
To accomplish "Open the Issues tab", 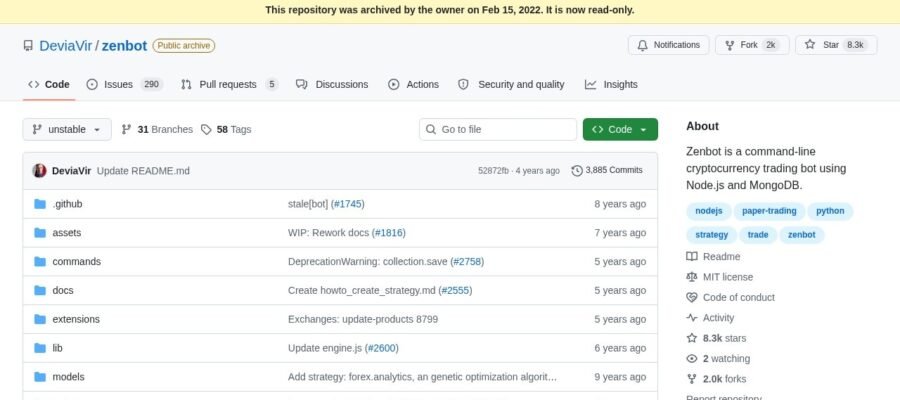I will [125, 84].
